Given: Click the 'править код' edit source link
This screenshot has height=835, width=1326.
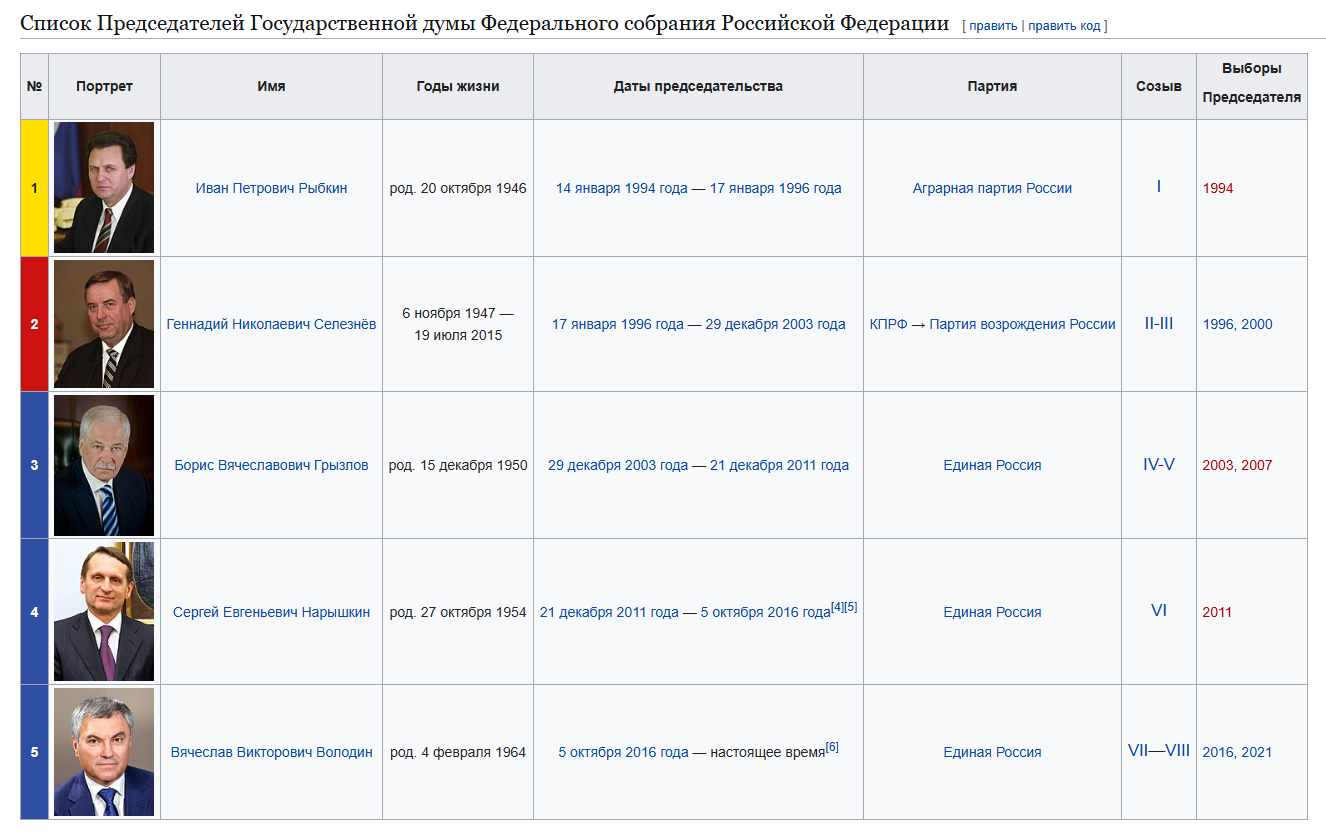Looking at the screenshot, I should pos(1064,26).
